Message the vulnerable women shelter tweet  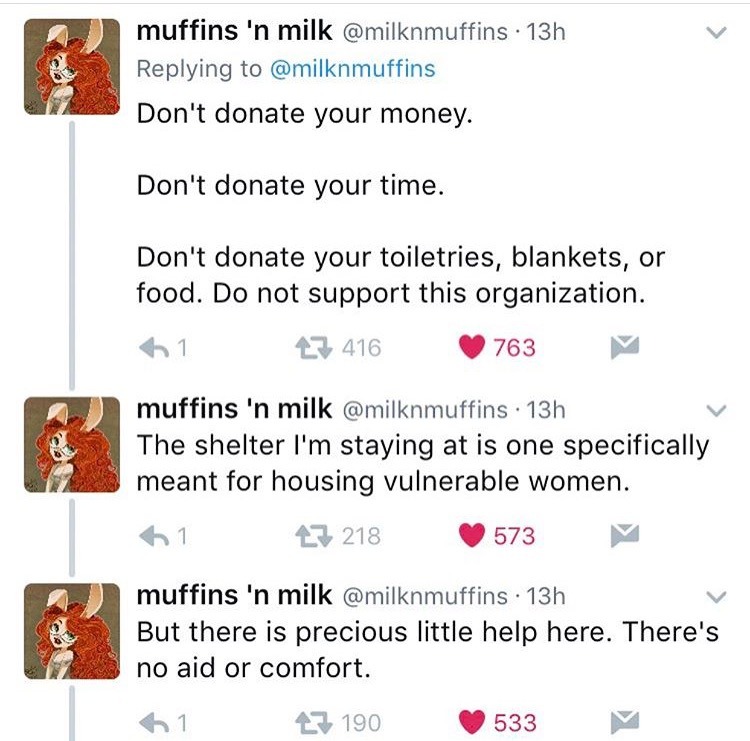coord(623,536)
